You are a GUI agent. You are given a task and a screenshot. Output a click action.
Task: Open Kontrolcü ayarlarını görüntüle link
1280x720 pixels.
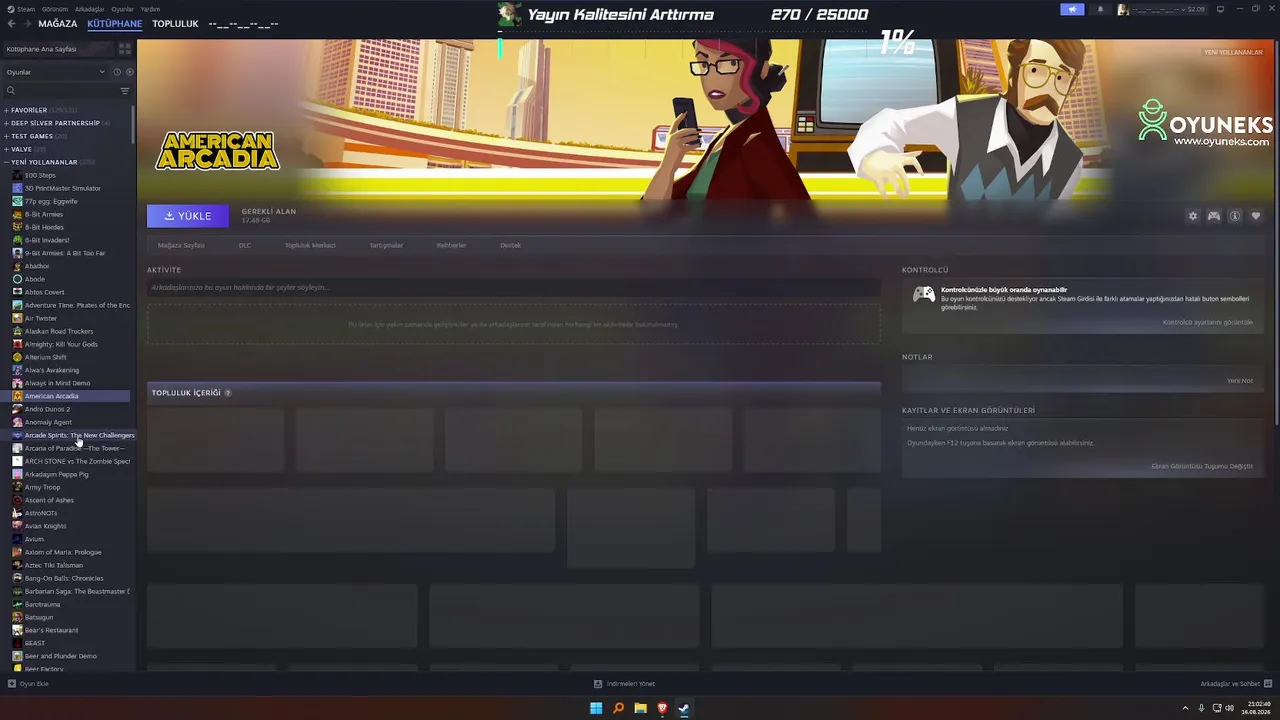tap(1207, 322)
